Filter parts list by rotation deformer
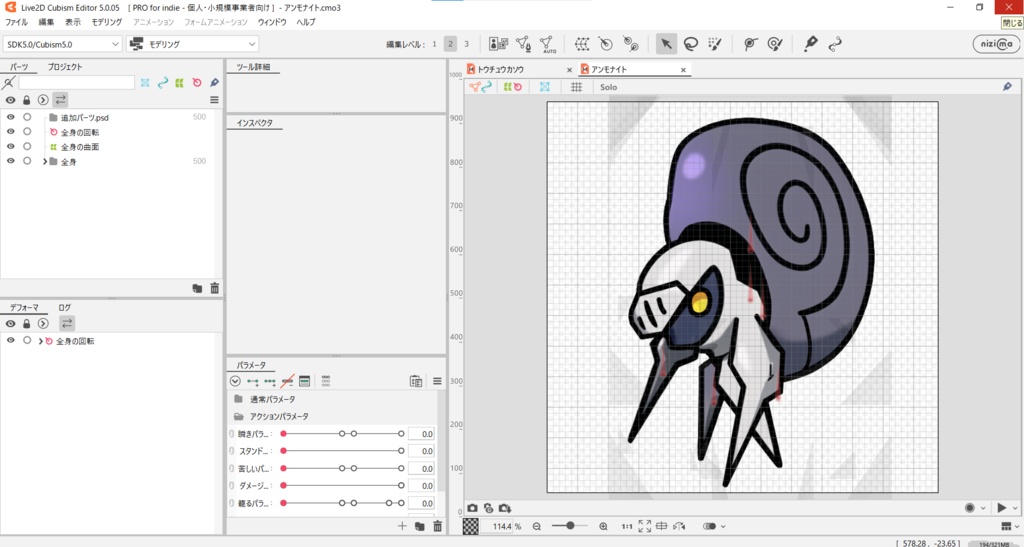 tap(197, 83)
